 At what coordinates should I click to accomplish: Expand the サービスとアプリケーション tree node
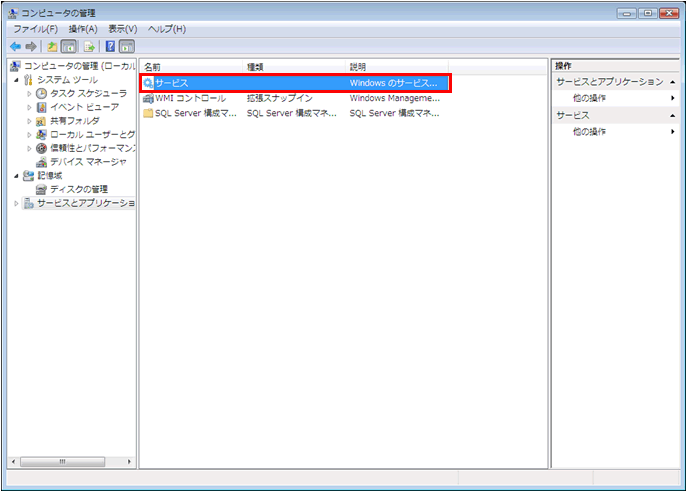16,203
